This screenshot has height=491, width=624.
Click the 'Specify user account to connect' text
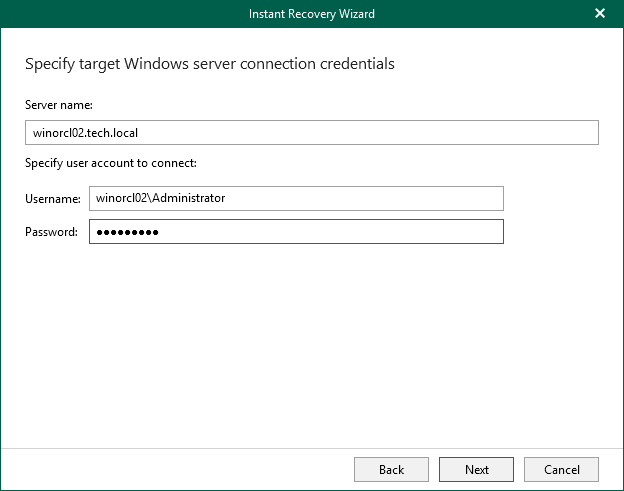tap(110, 163)
